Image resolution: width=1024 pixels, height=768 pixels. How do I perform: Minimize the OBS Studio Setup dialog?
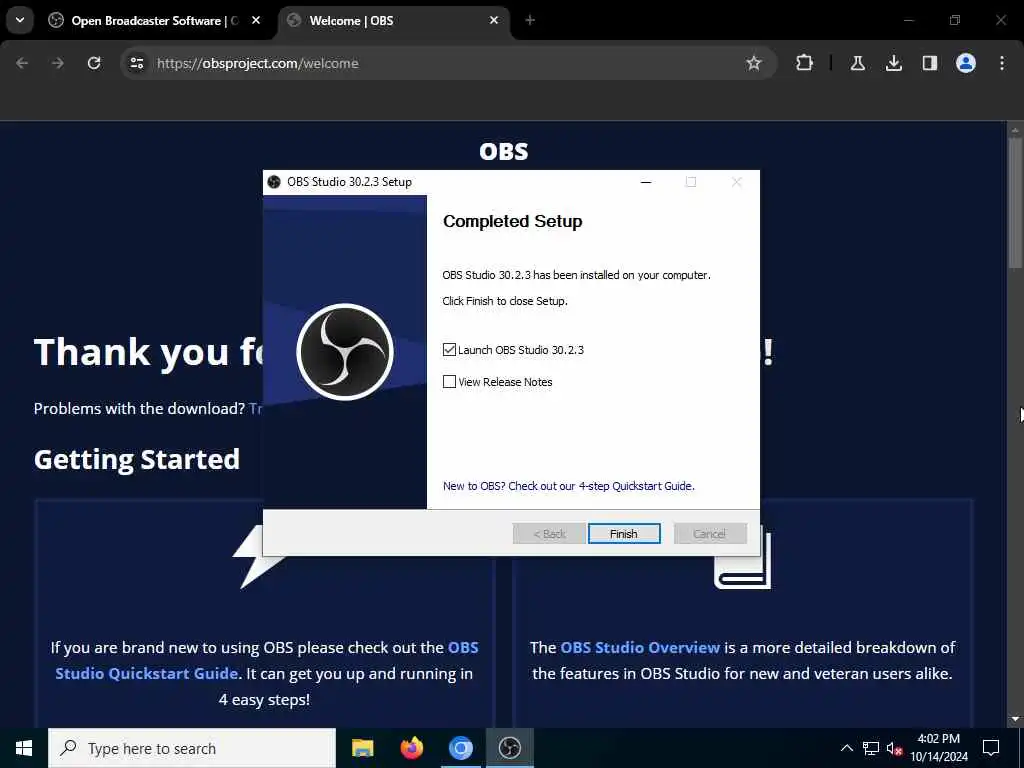(646, 182)
